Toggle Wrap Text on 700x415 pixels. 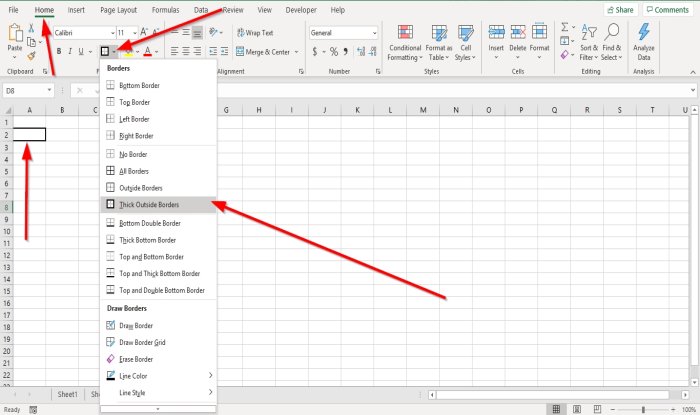coord(255,33)
